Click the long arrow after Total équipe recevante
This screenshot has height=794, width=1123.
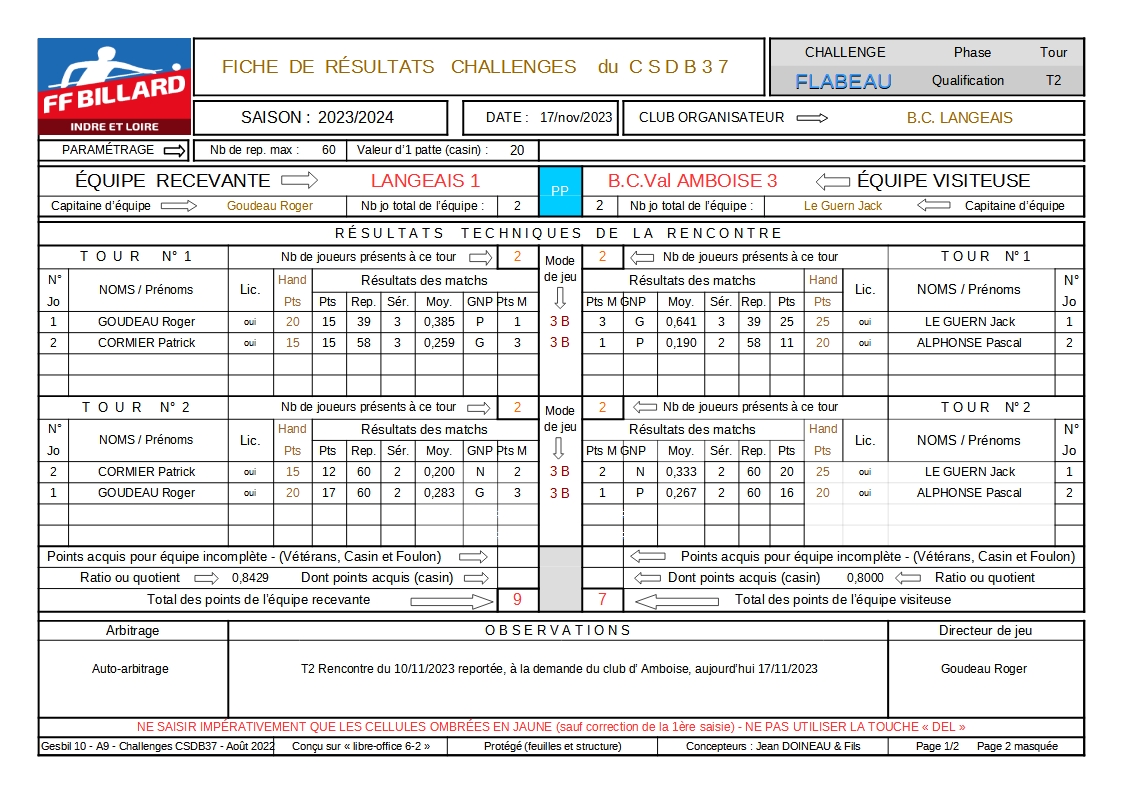coord(452,601)
